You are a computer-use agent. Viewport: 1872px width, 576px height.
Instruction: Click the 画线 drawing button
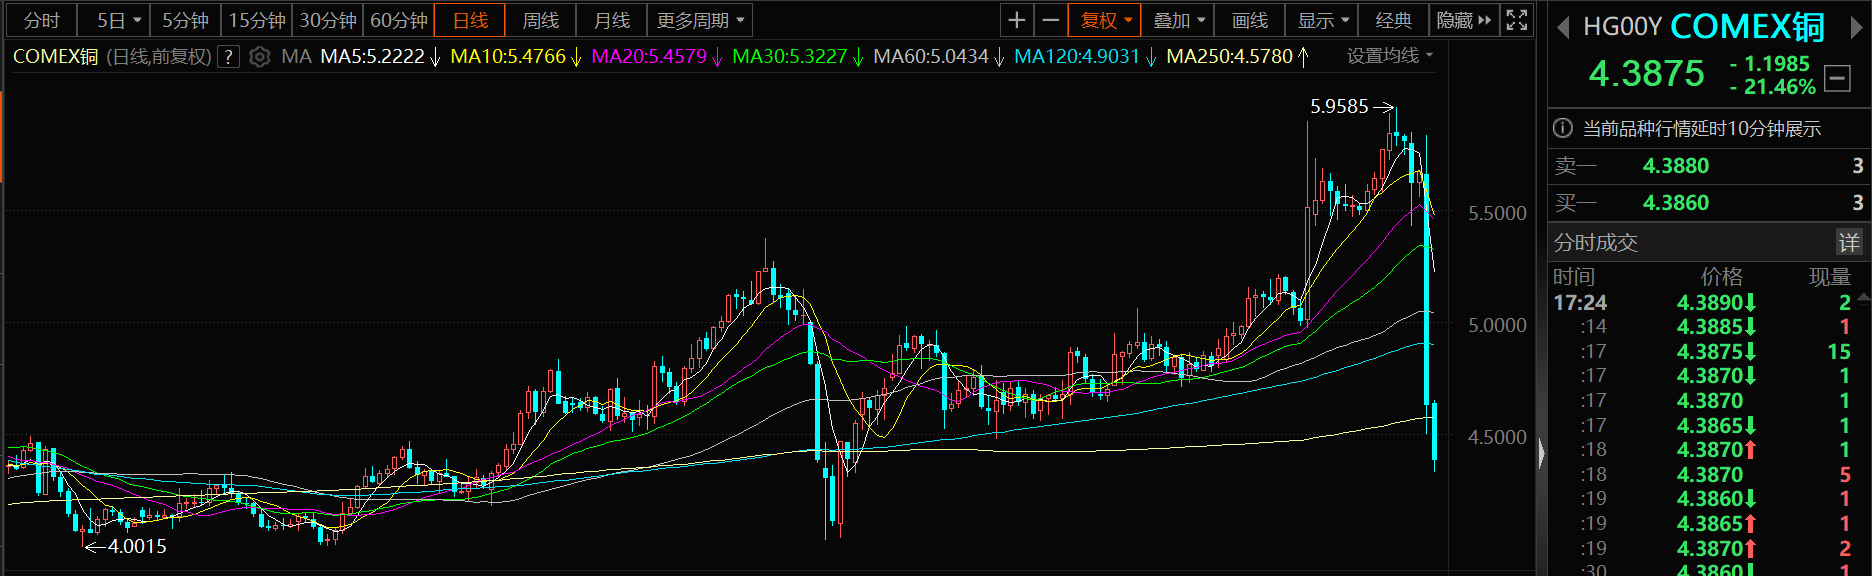coord(1249,20)
